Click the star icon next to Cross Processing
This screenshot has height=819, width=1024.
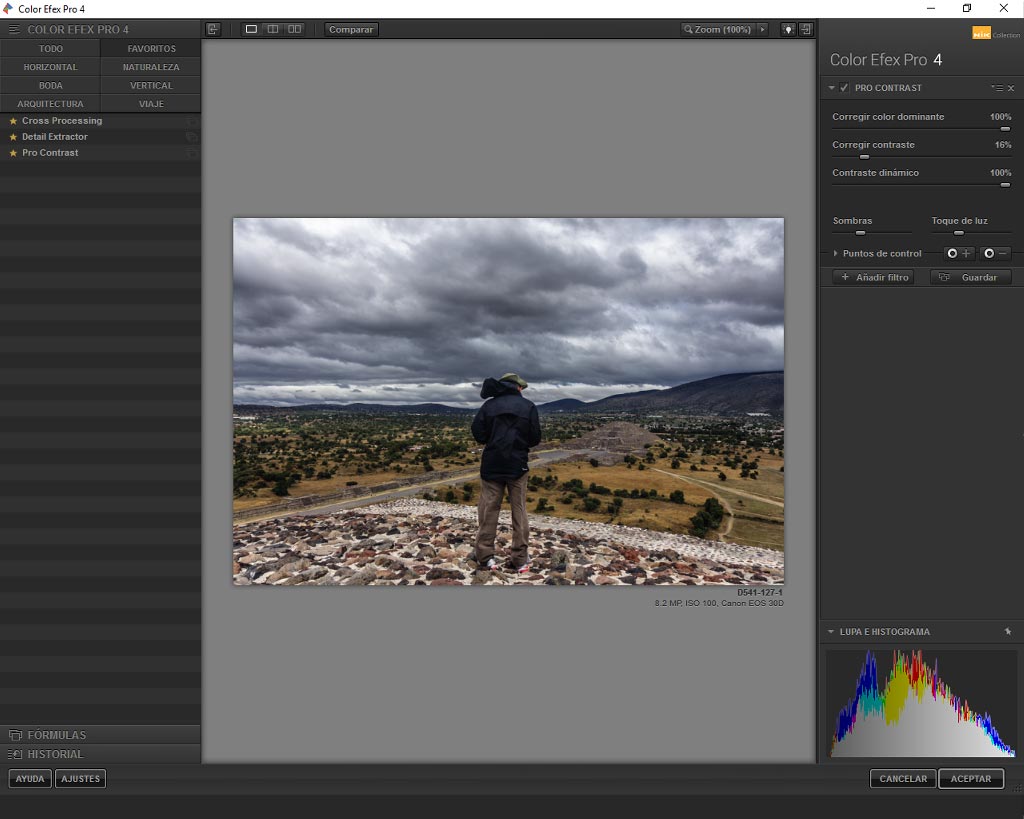13,121
